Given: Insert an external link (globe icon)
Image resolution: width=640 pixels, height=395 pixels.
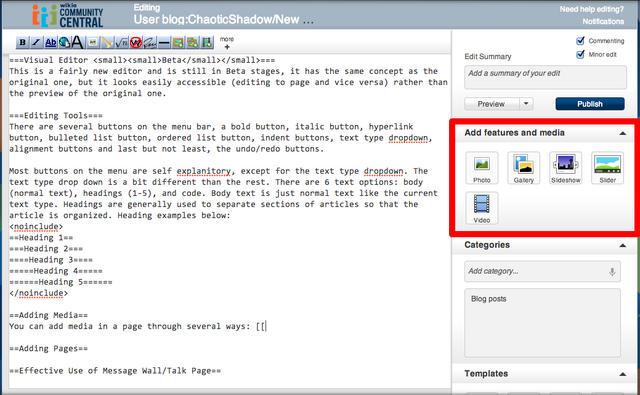Looking at the screenshot, I should [x=64, y=42].
